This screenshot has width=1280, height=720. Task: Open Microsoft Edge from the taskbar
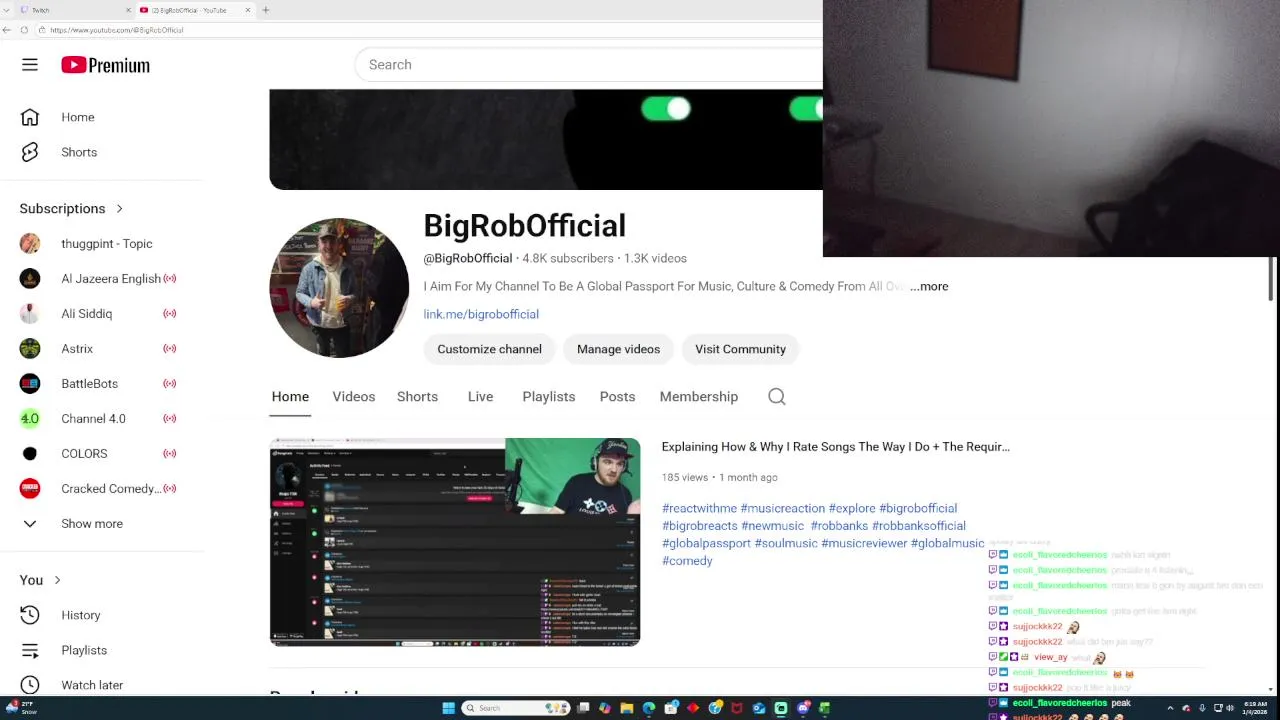coord(649,708)
